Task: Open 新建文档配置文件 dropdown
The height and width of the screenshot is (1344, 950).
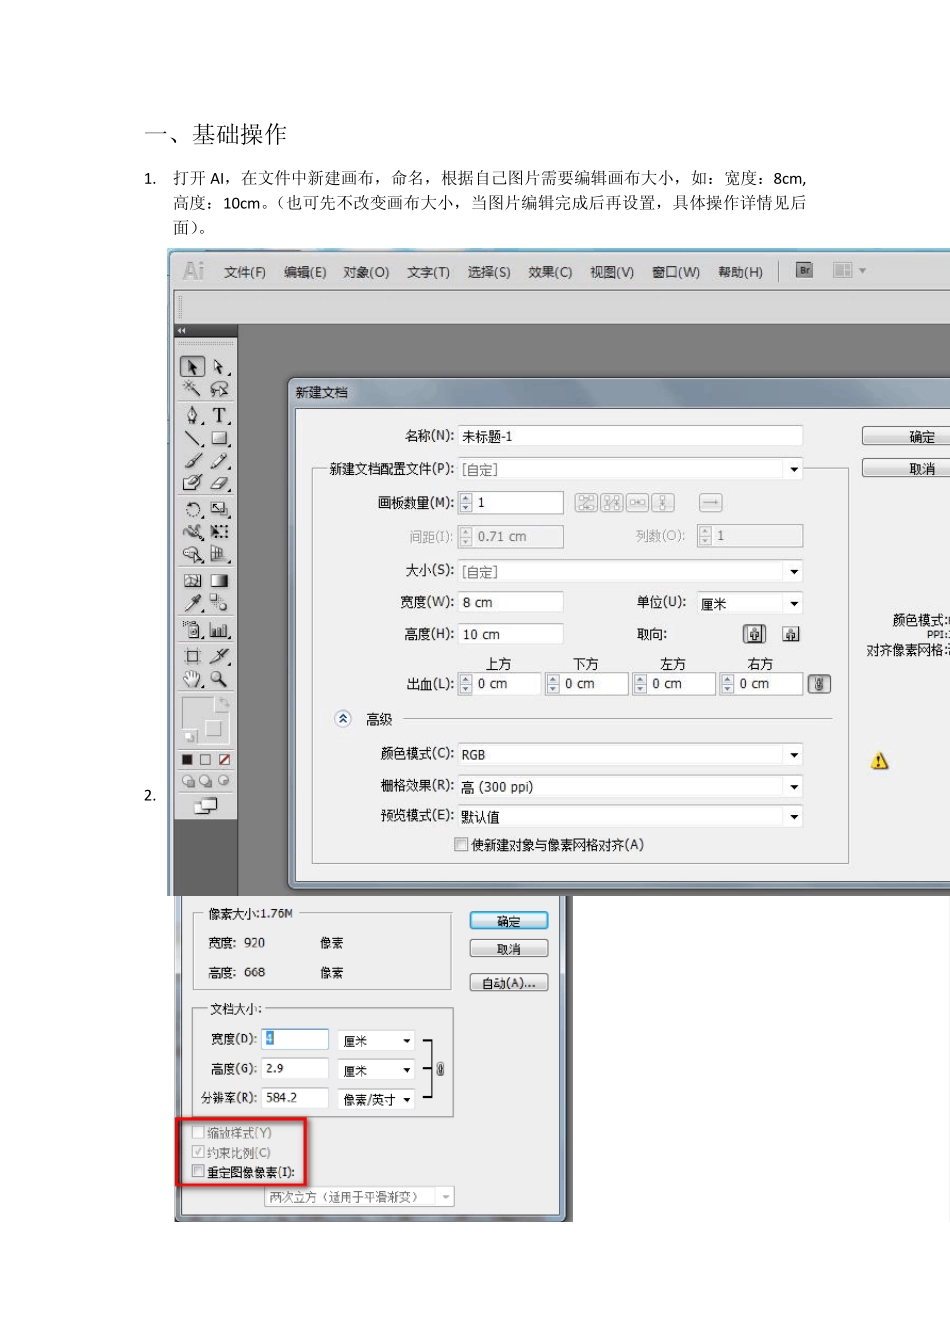Action: click(631, 469)
